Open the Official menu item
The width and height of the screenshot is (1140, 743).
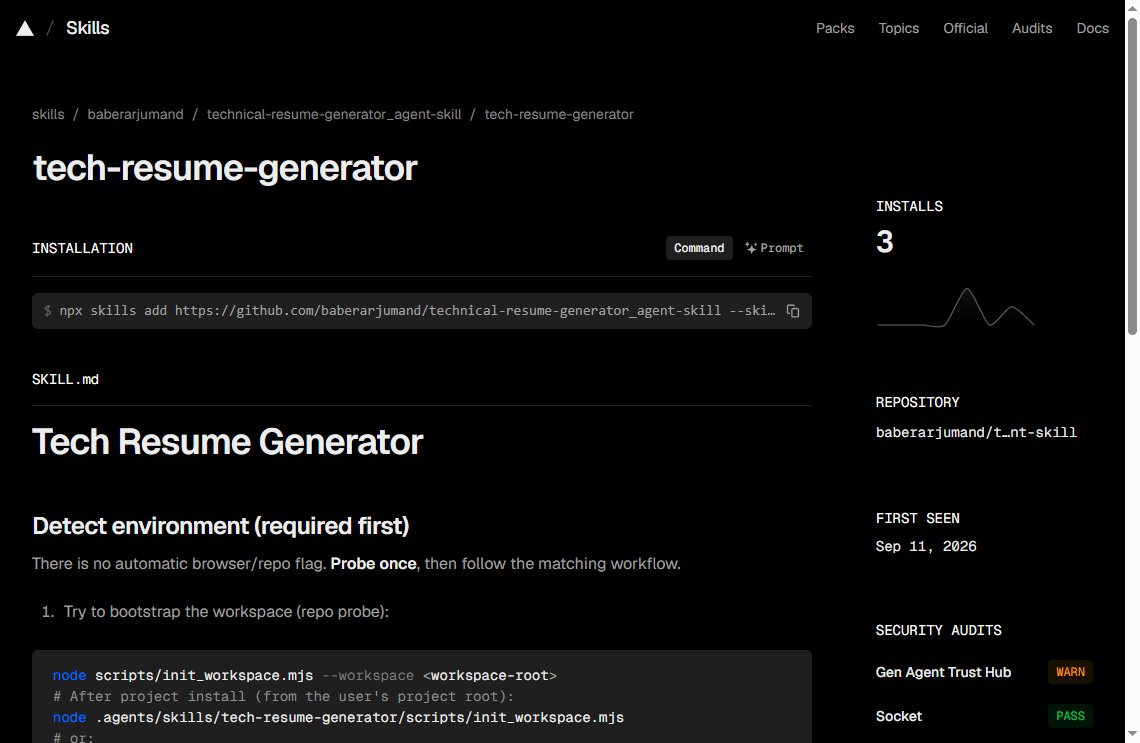(x=965, y=28)
